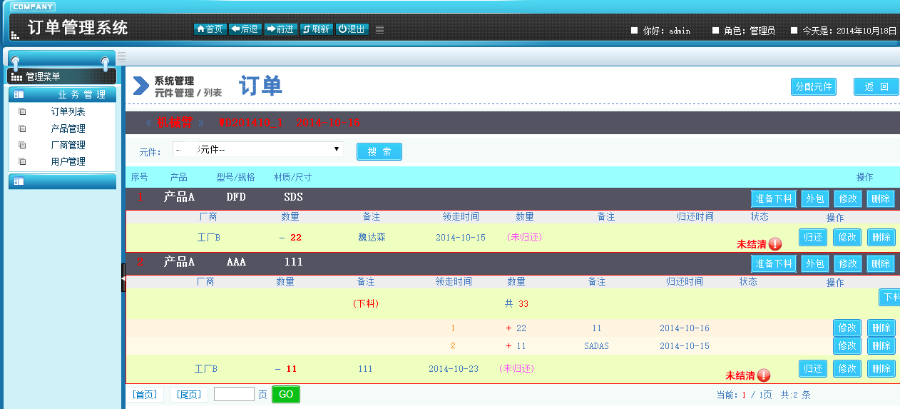The image size is (900, 409).
Task: Click the 管理菜单 grid icon
Action: tap(16, 77)
